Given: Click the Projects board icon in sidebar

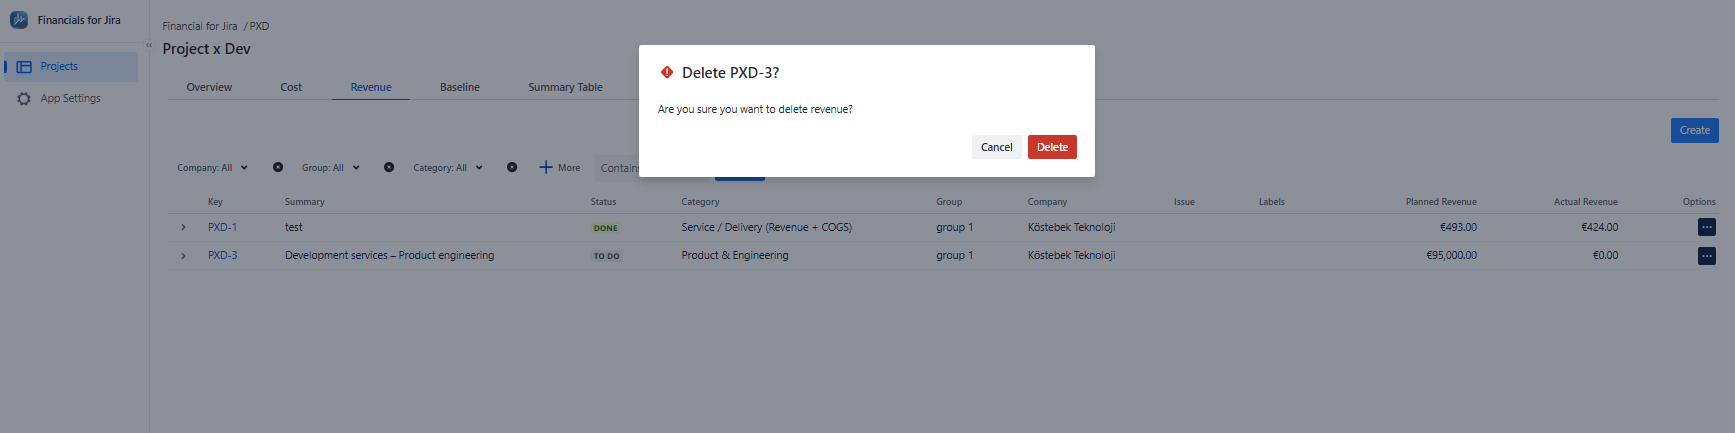Looking at the screenshot, I should tap(24, 67).
